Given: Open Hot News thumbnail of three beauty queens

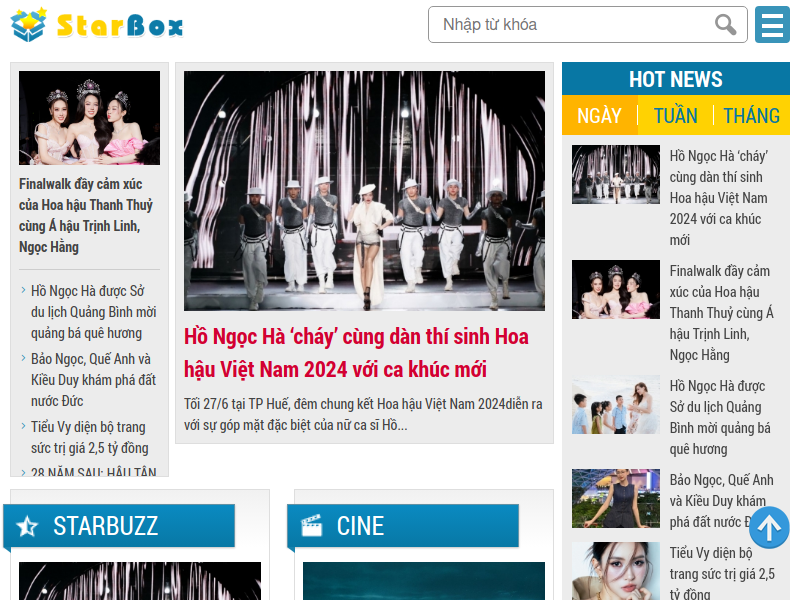Looking at the screenshot, I should coord(616,289).
